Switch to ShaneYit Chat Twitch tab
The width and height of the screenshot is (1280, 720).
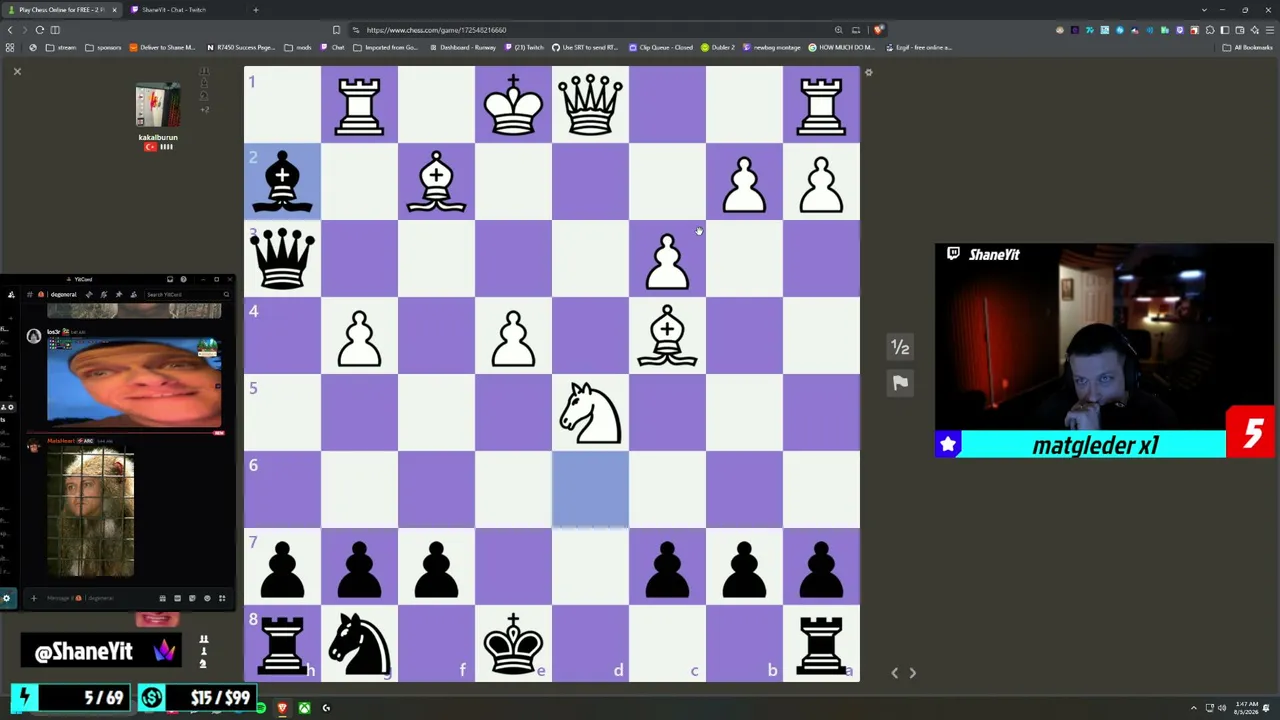[180, 10]
